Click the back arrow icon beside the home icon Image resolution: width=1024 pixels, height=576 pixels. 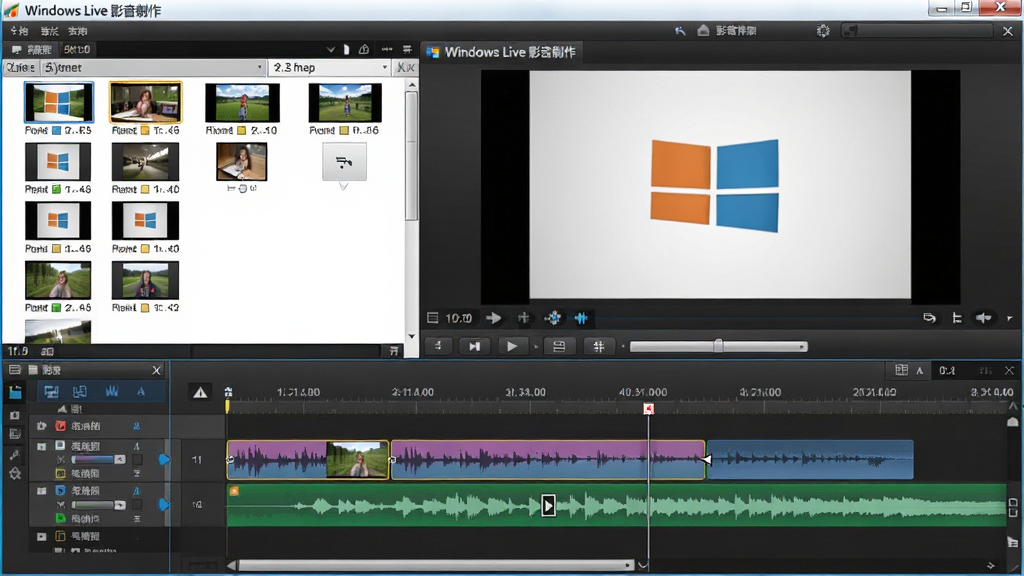click(680, 31)
